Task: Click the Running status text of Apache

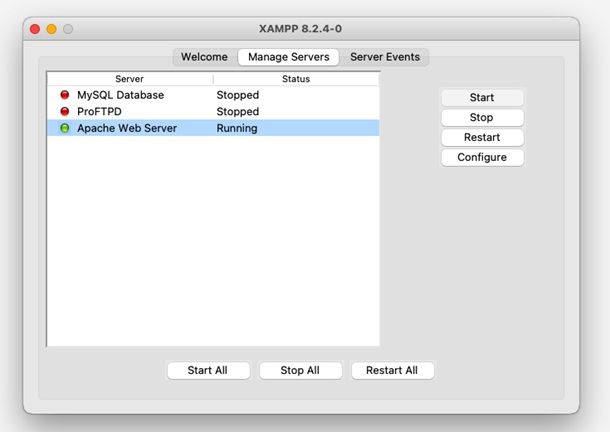Action: [237, 128]
